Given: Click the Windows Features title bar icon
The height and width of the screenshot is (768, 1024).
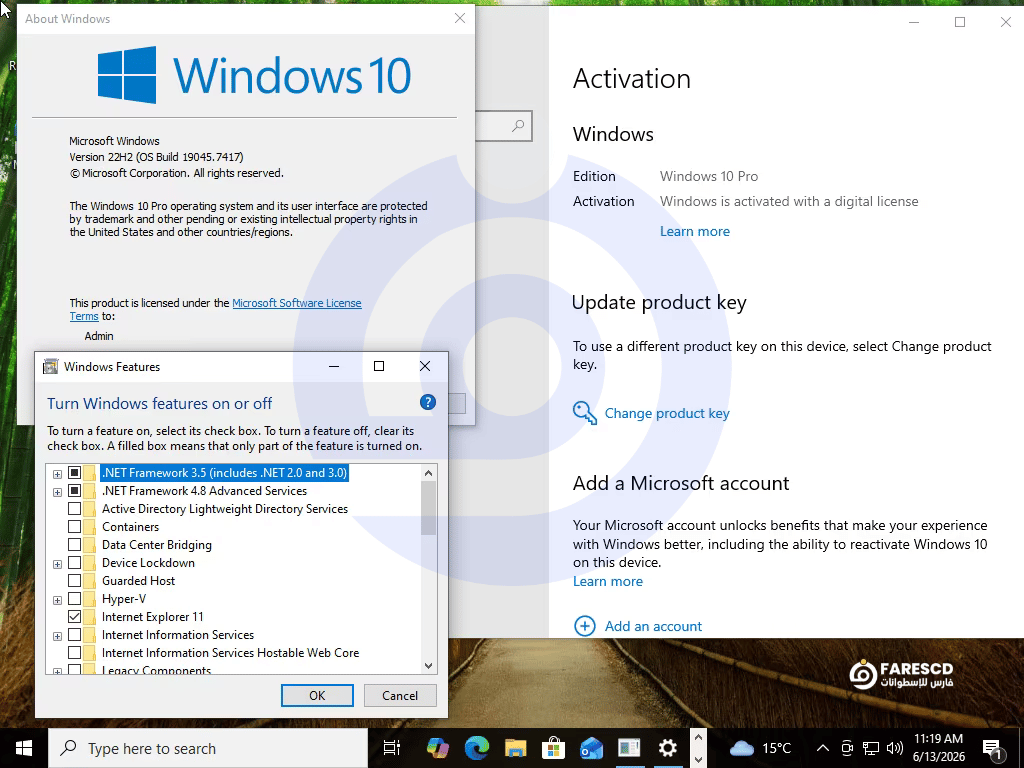Looking at the screenshot, I should (50, 366).
